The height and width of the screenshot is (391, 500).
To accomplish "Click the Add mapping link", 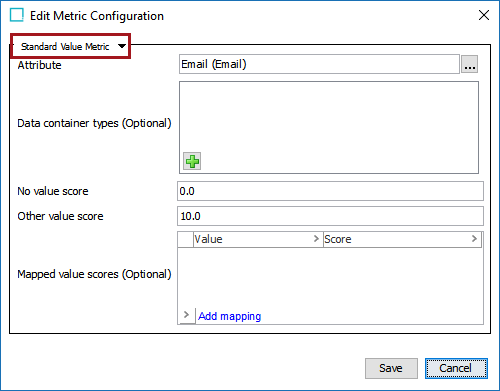I will [229, 316].
